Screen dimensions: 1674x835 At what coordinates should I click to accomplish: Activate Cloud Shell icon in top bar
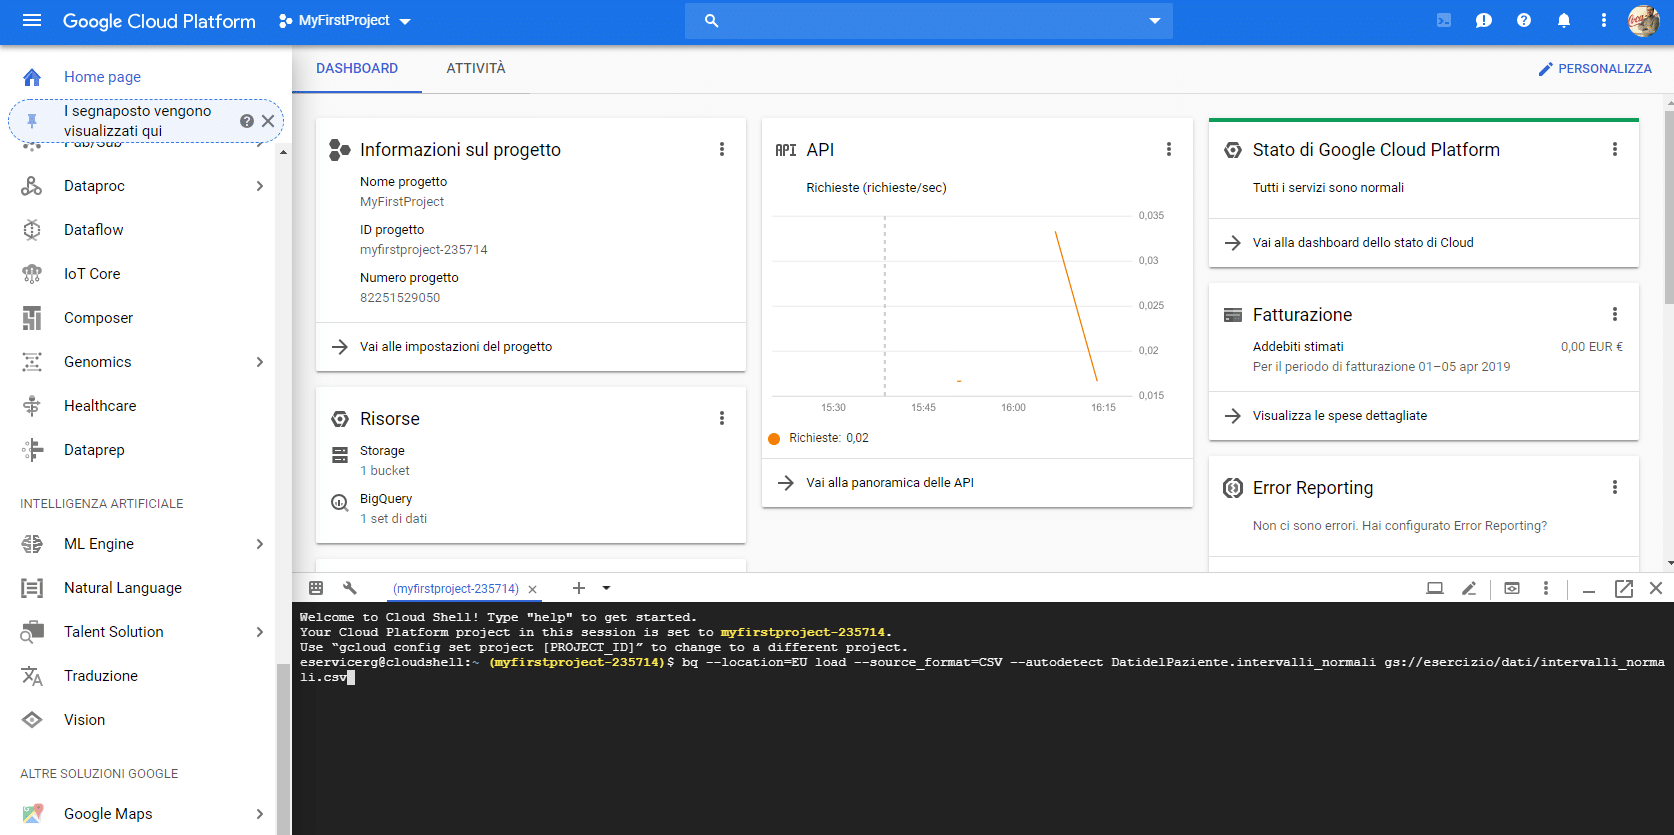coord(1444,20)
